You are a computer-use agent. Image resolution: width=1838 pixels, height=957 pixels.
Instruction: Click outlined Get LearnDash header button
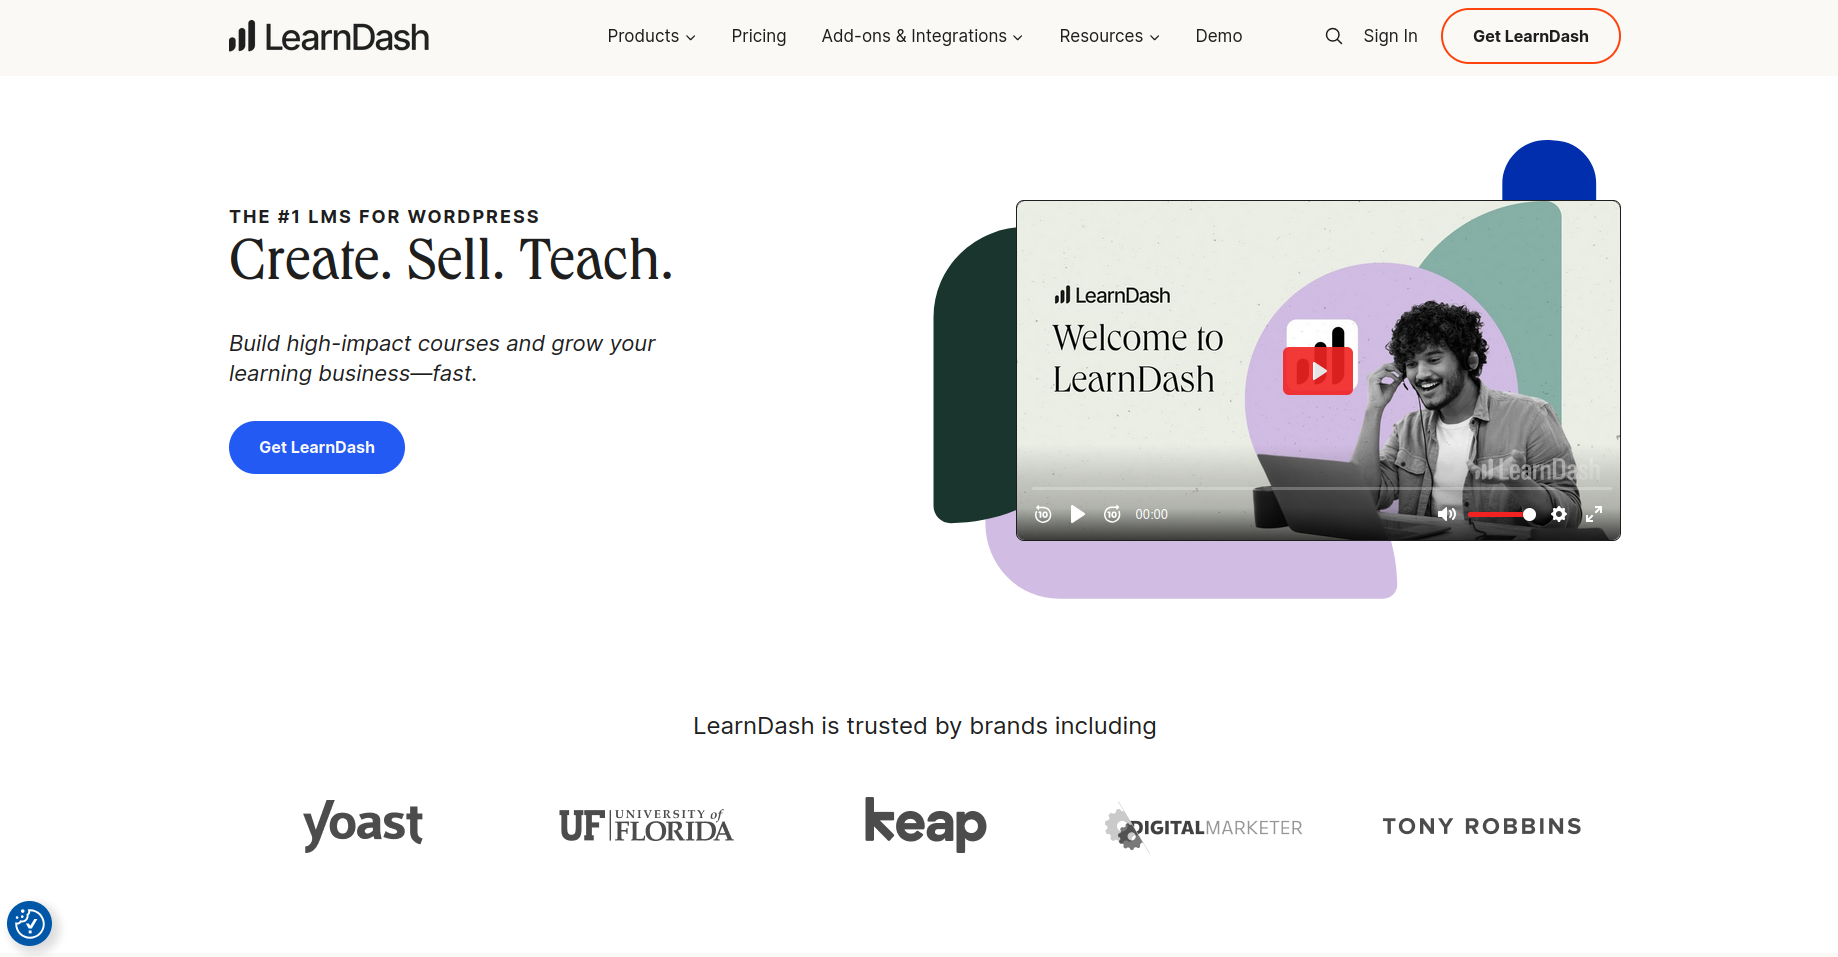tap(1530, 36)
